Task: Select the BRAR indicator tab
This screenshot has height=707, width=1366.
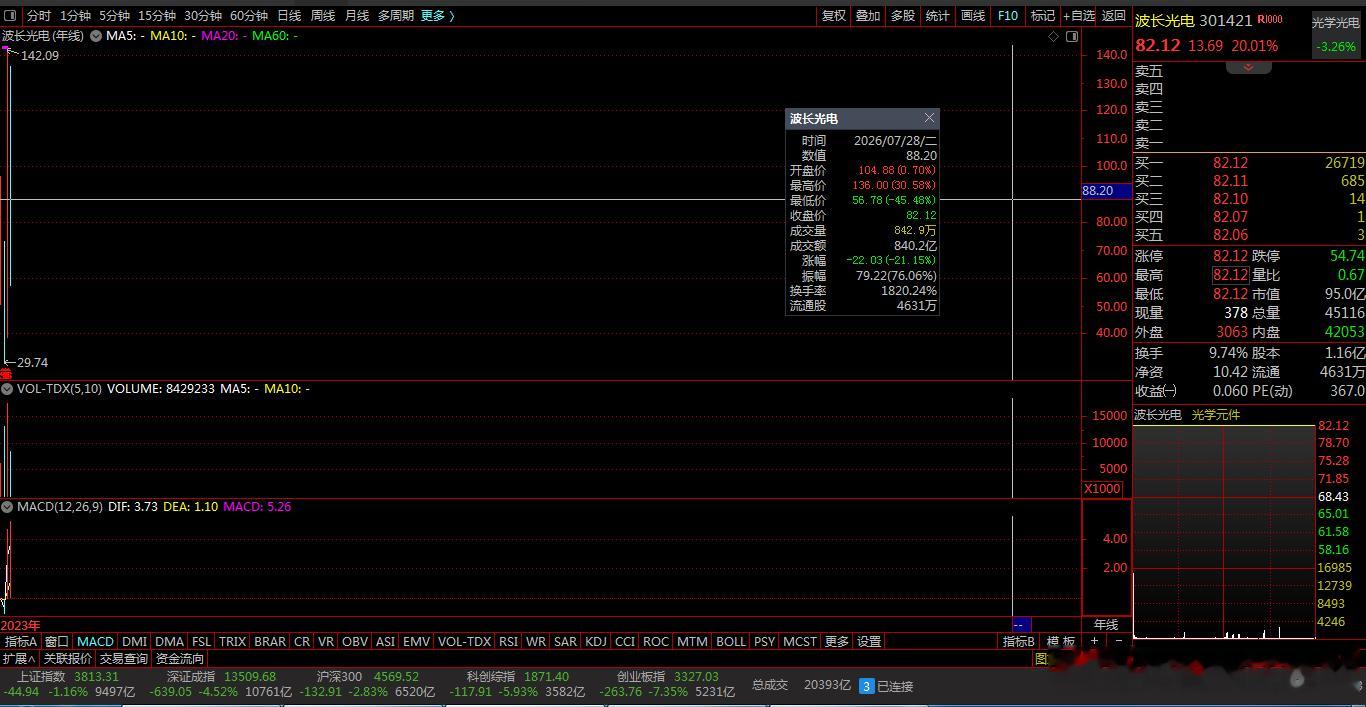Action: pos(270,641)
